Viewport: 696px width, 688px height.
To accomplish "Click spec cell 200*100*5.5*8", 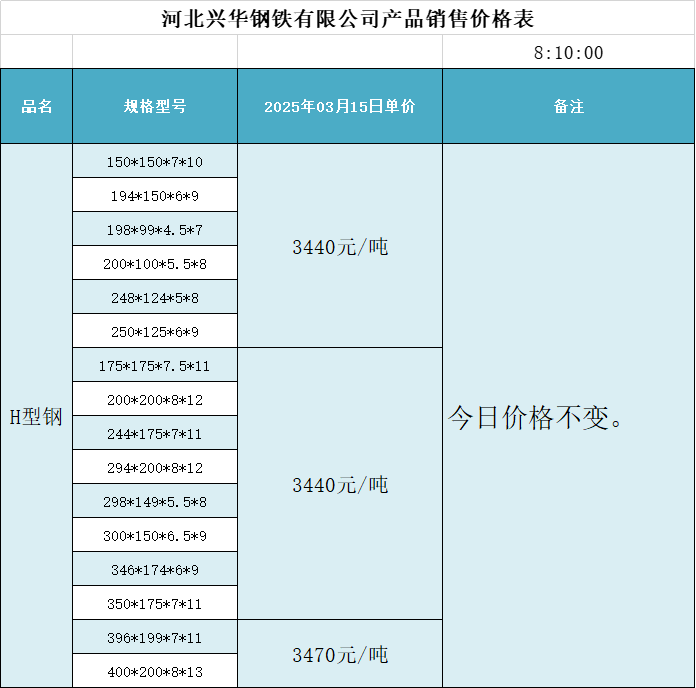I will point(155,263).
